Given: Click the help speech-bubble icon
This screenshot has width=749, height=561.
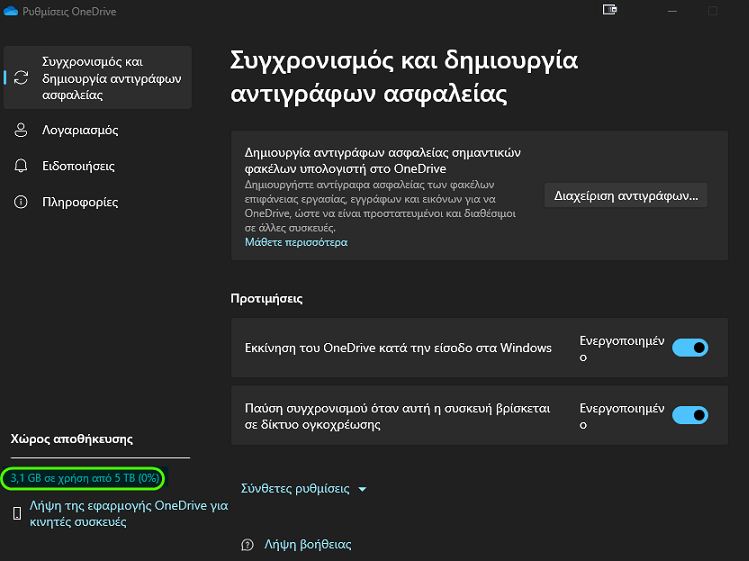Looking at the screenshot, I should click(247, 544).
